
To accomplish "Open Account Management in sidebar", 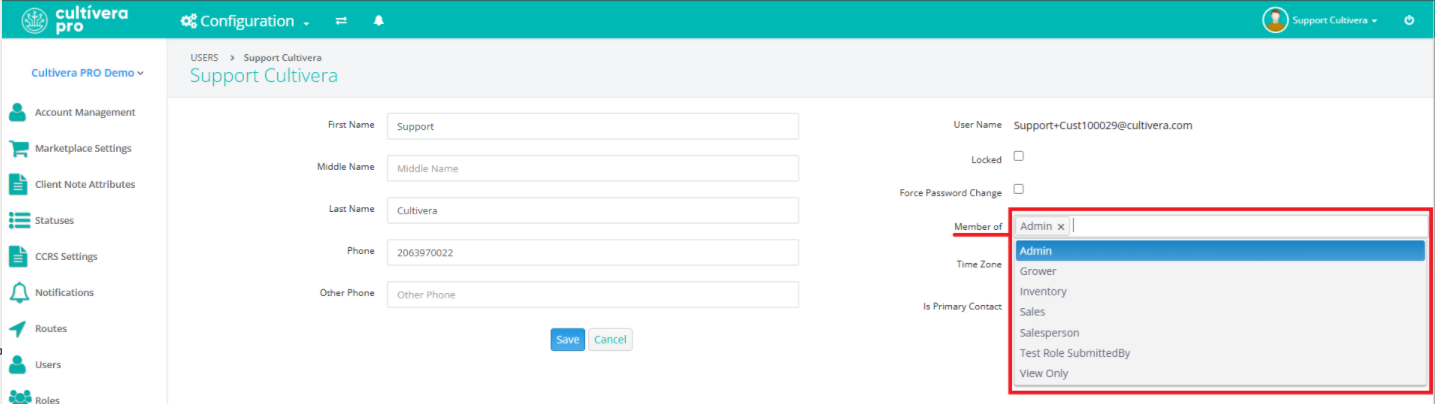I will point(85,113).
